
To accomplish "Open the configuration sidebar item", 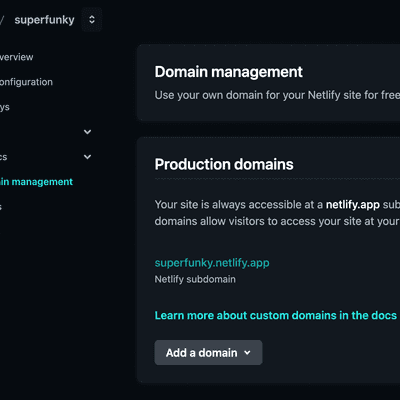I will coord(26,82).
